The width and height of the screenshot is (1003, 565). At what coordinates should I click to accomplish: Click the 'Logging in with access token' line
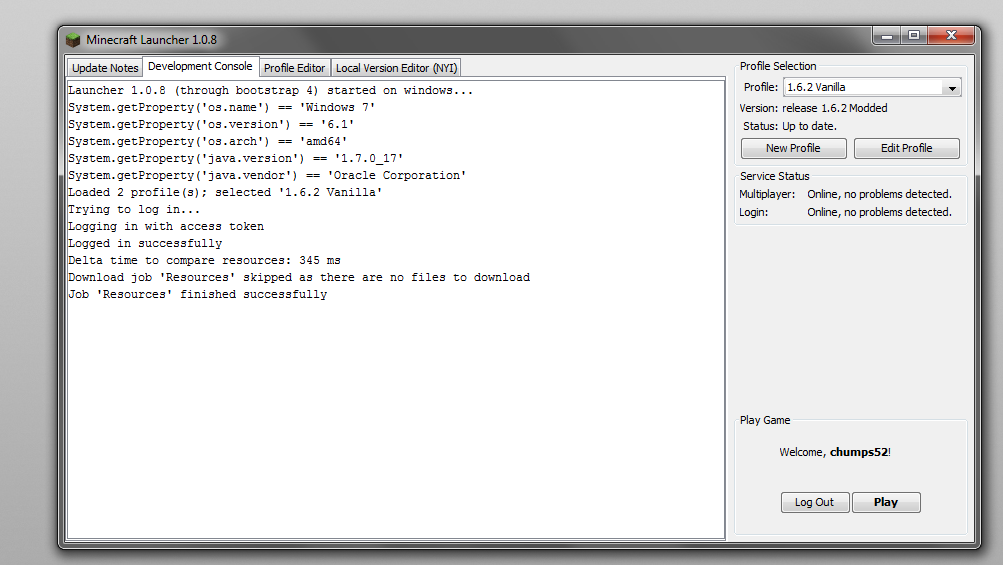166,227
